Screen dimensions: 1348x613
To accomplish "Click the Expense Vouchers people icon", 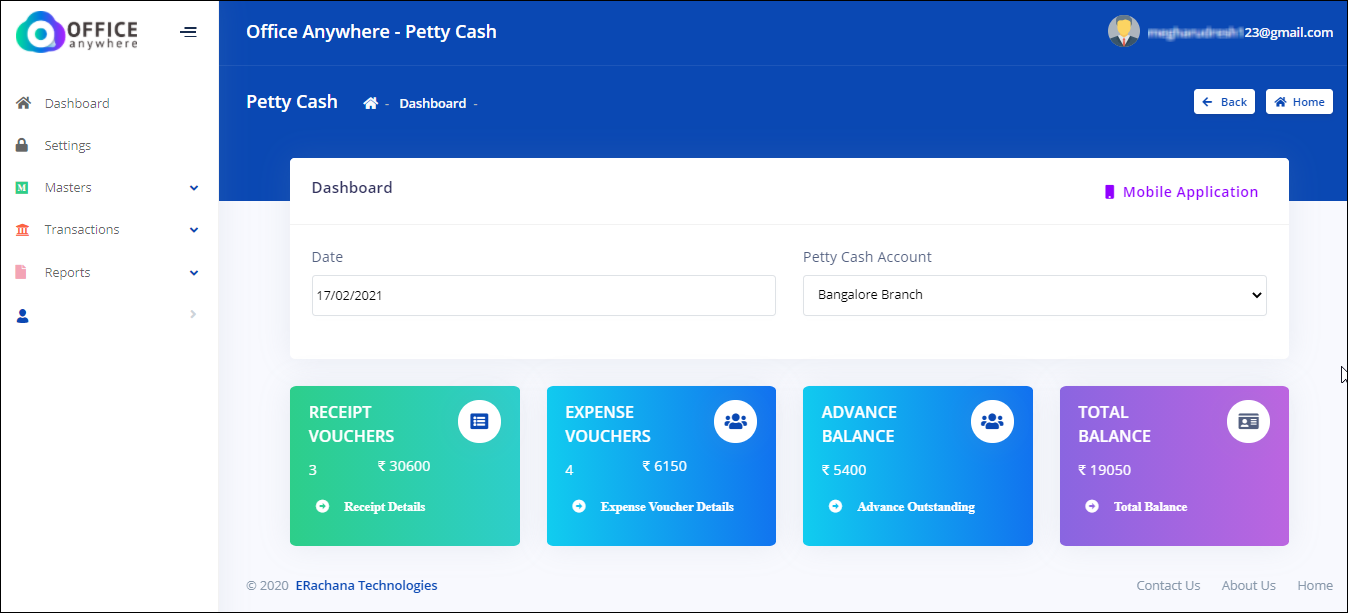I will [735, 422].
